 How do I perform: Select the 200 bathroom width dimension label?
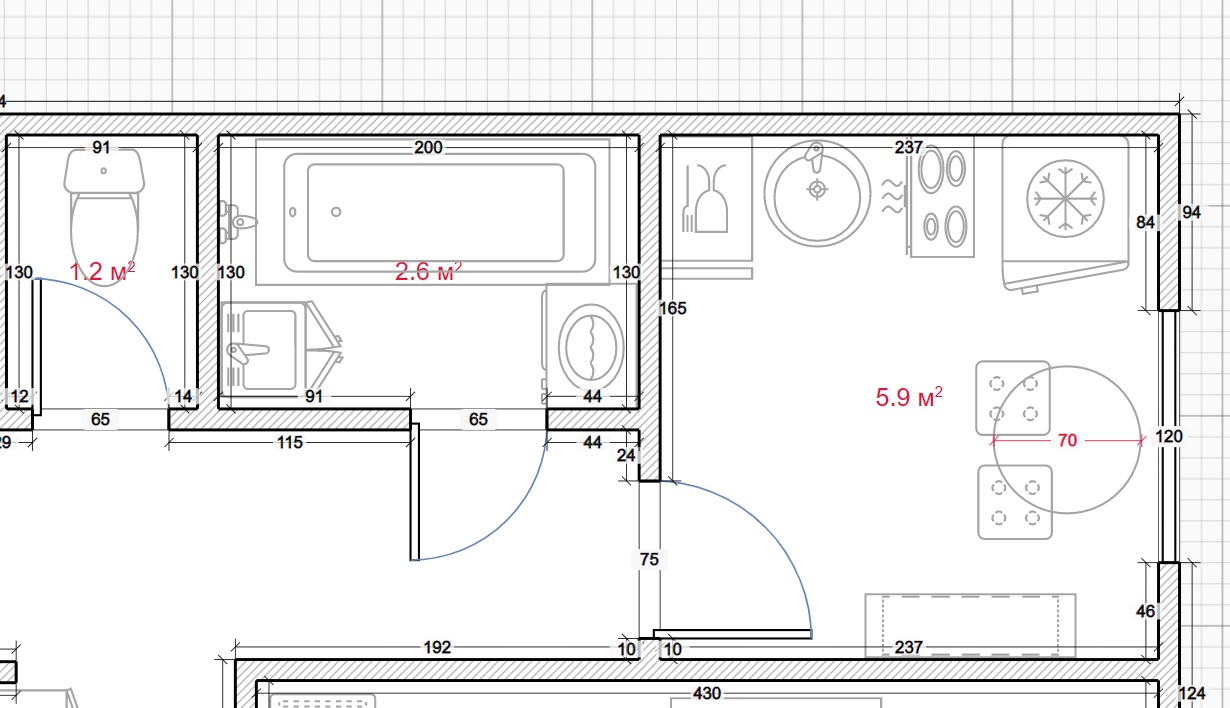tap(428, 148)
